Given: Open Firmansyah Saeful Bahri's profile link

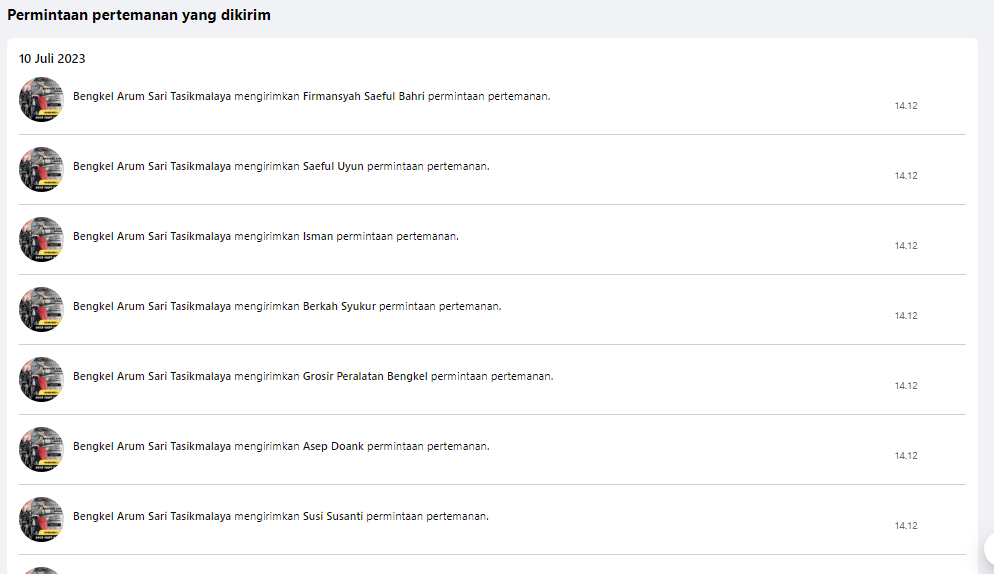Looking at the screenshot, I should click(363, 96).
